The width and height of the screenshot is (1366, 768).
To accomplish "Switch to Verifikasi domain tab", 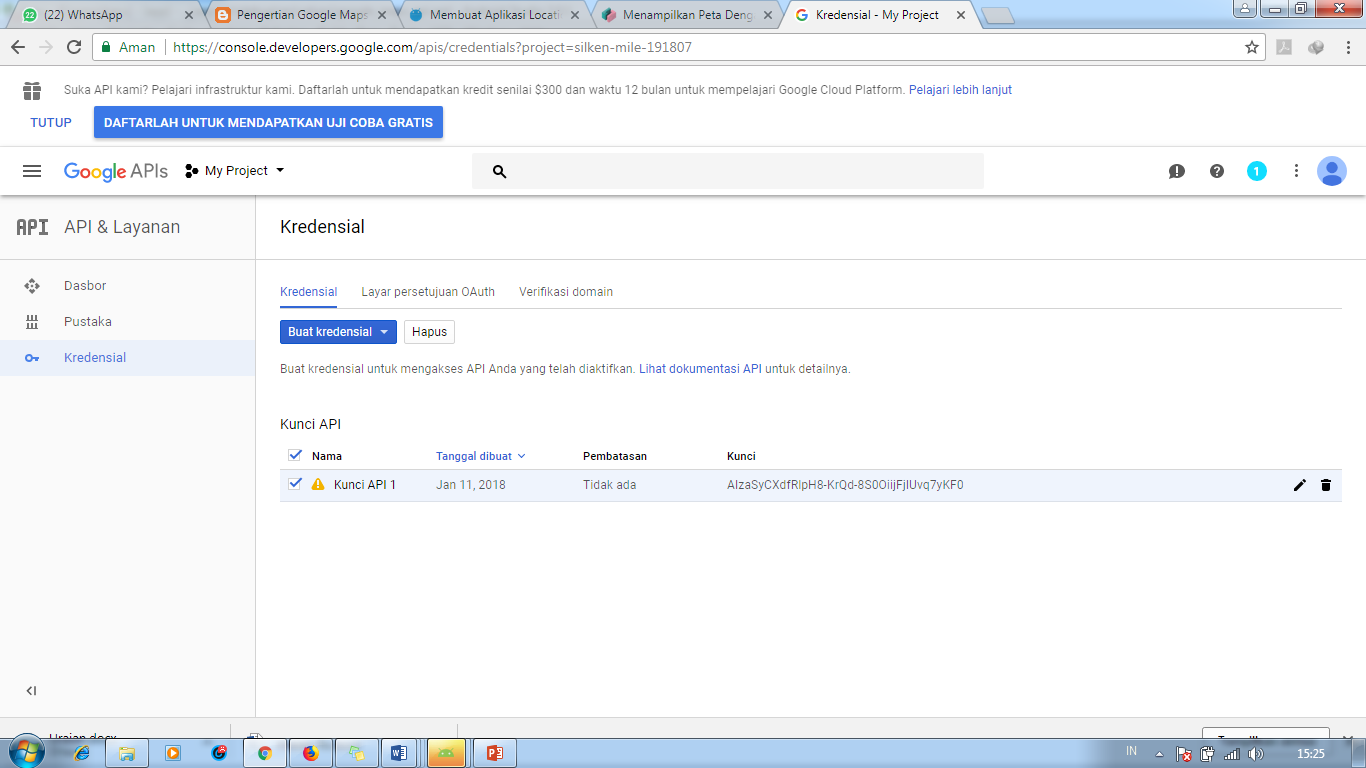I will point(566,292).
